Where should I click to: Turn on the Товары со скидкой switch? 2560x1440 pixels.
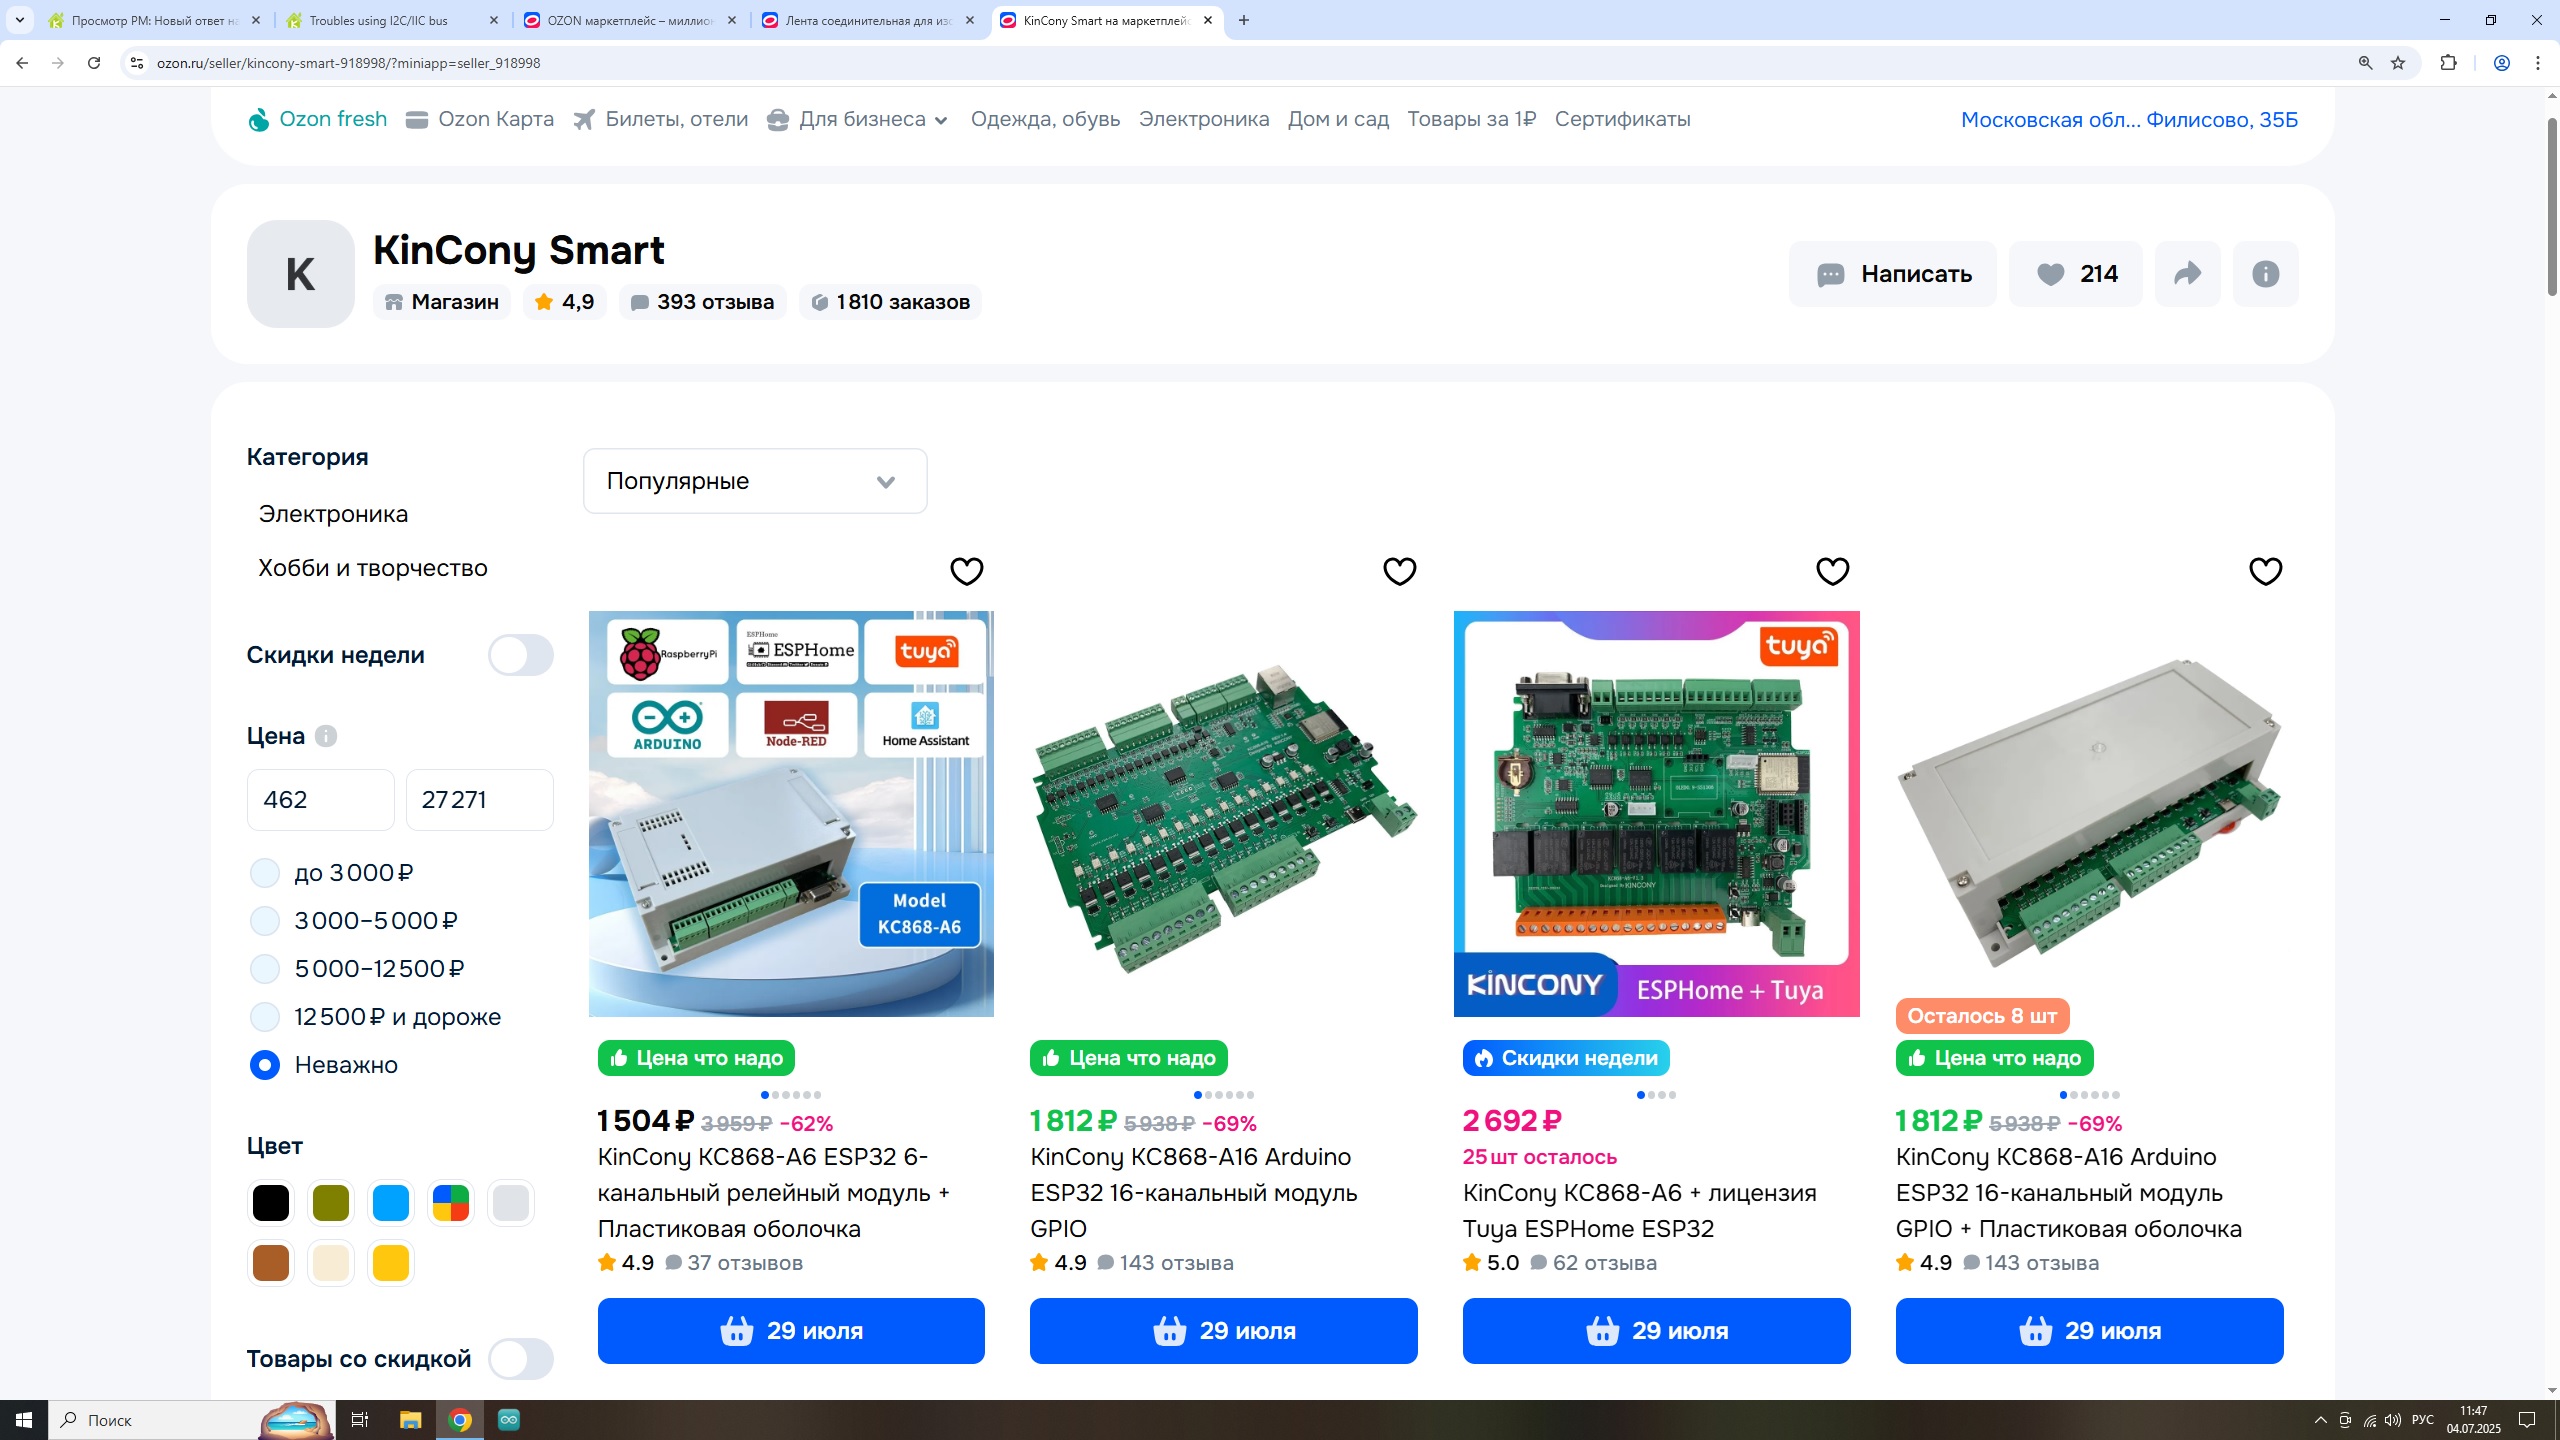[520, 1359]
